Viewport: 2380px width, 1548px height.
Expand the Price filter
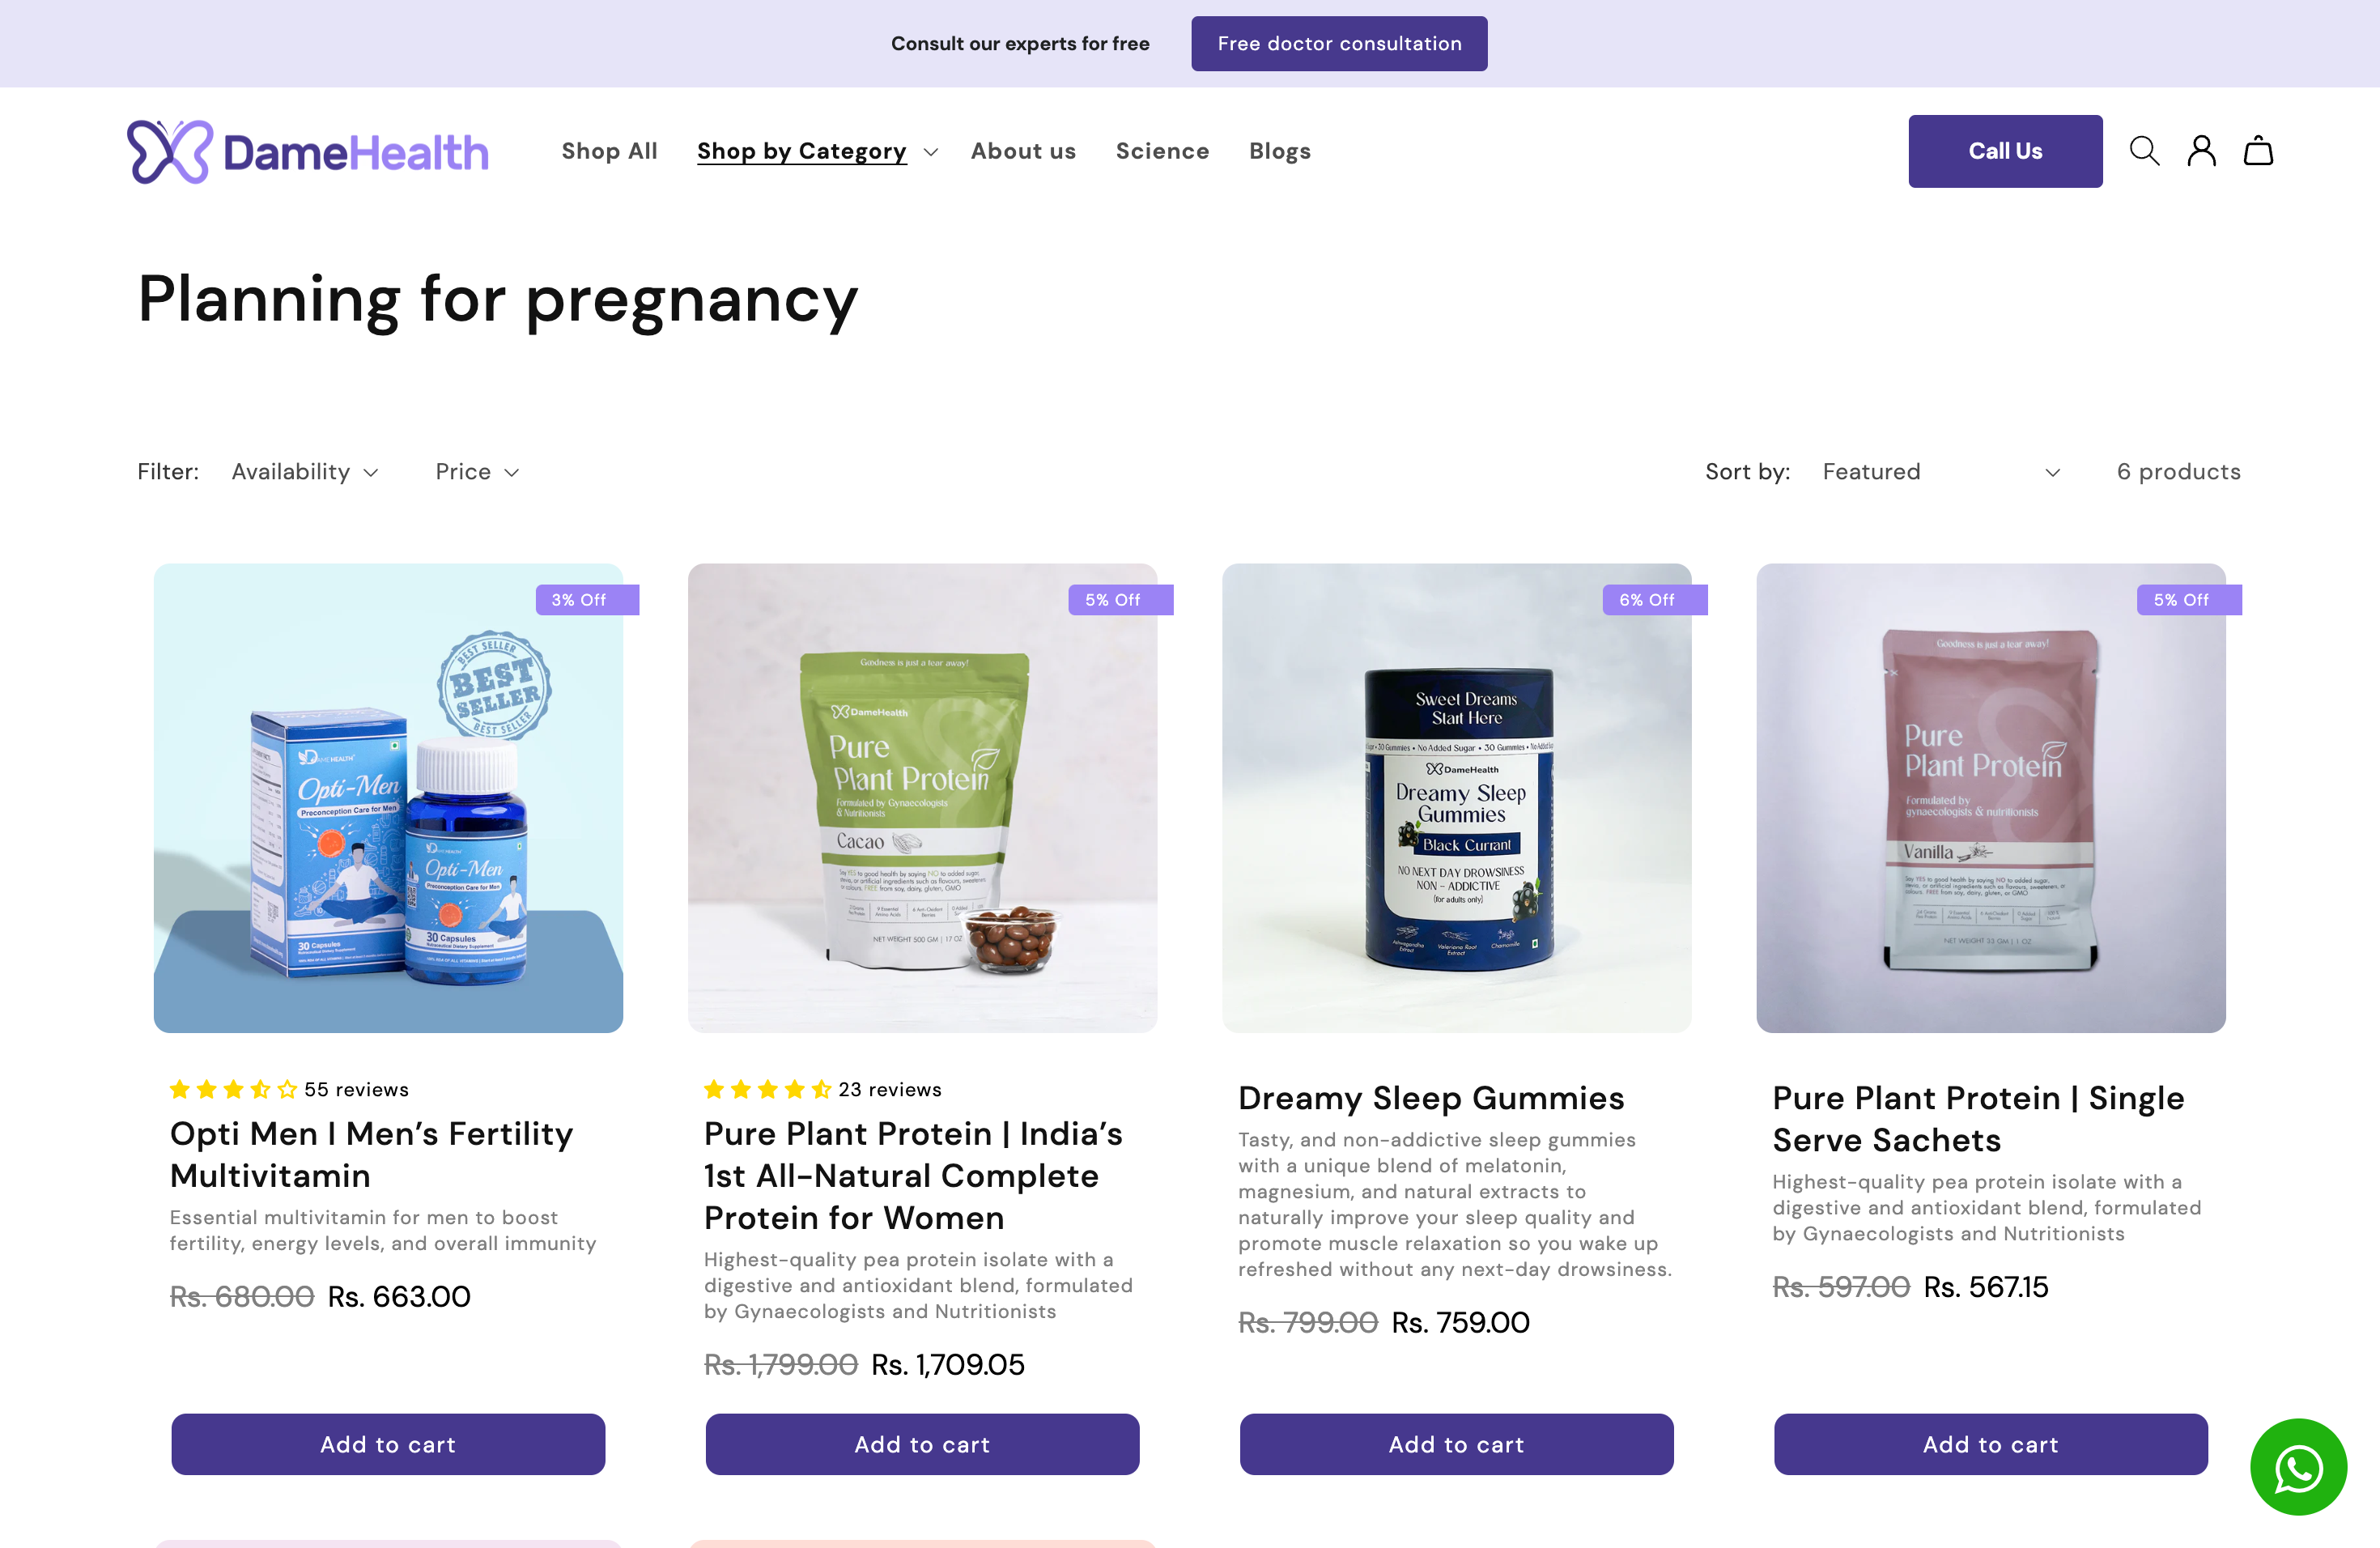click(x=477, y=472)
